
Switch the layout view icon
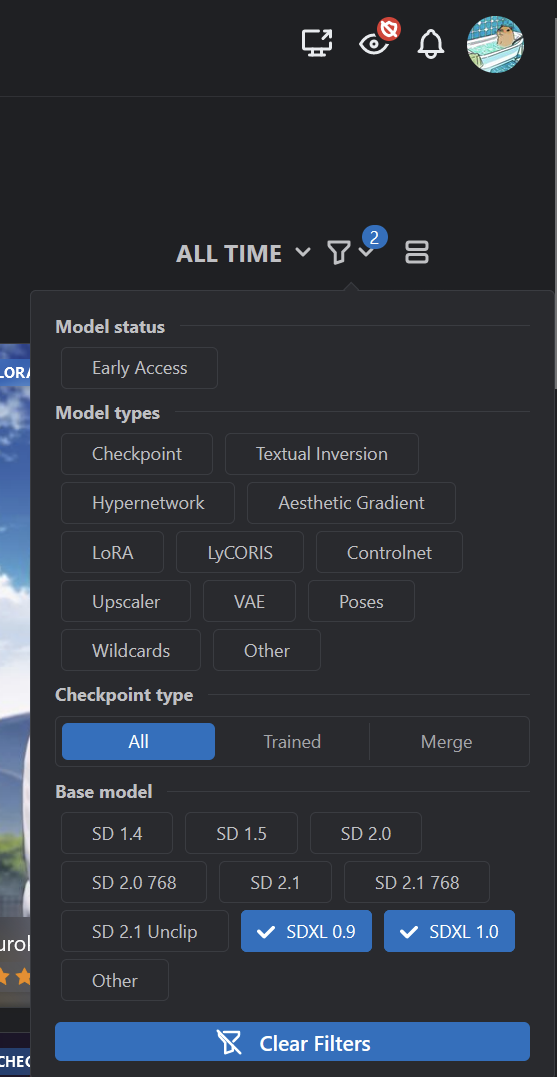(x=417, y=252)
